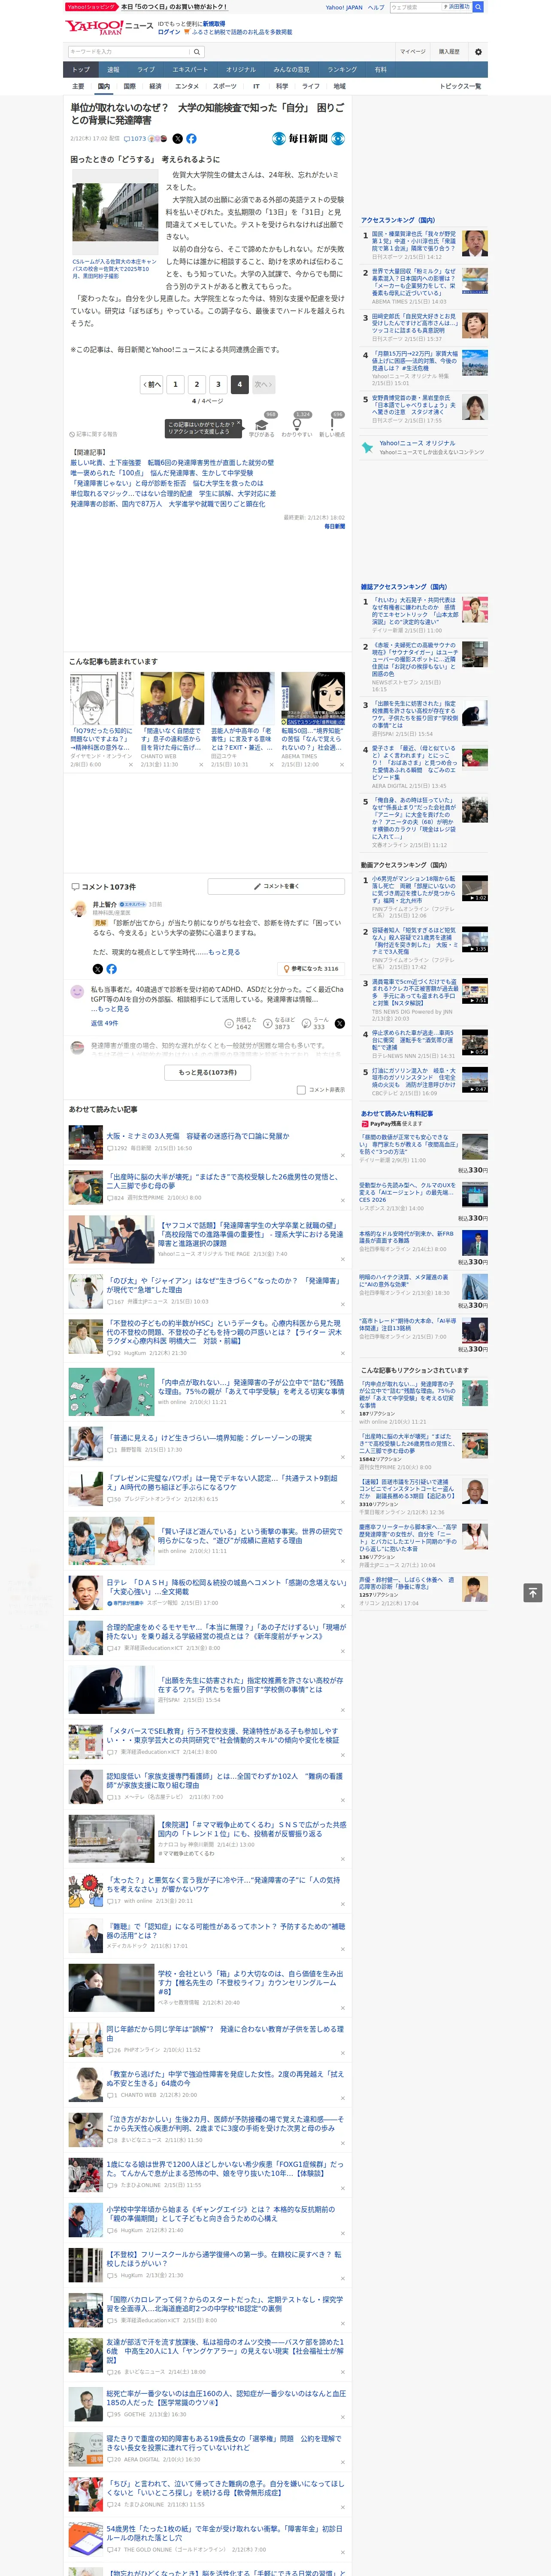
Task: Open the 速報 navigation tab
Action: tap(113, 70)
